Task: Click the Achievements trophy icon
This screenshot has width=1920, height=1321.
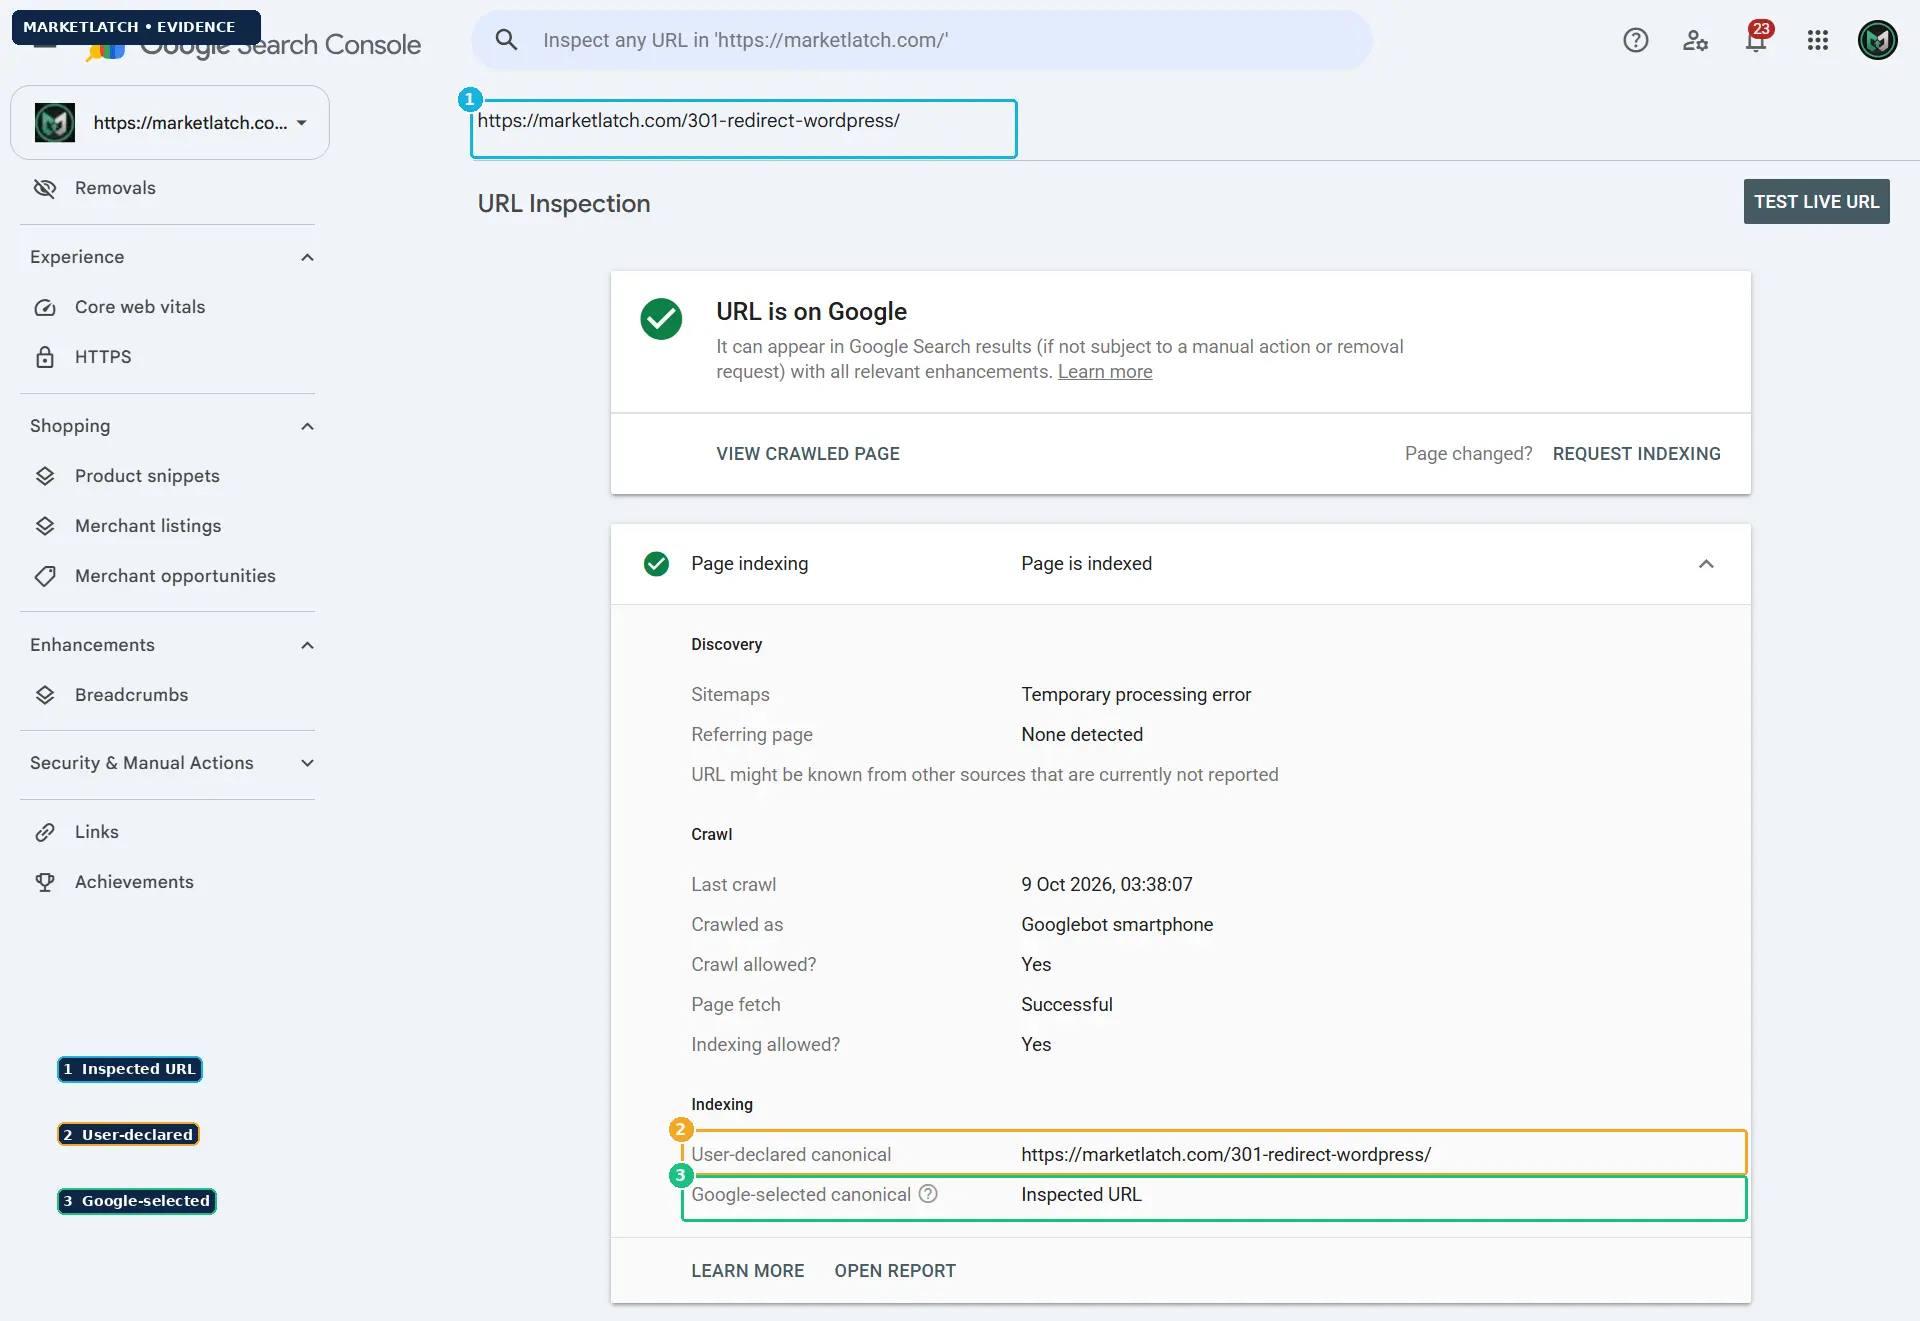Action: pyautogui.click(x=45, y=882)
